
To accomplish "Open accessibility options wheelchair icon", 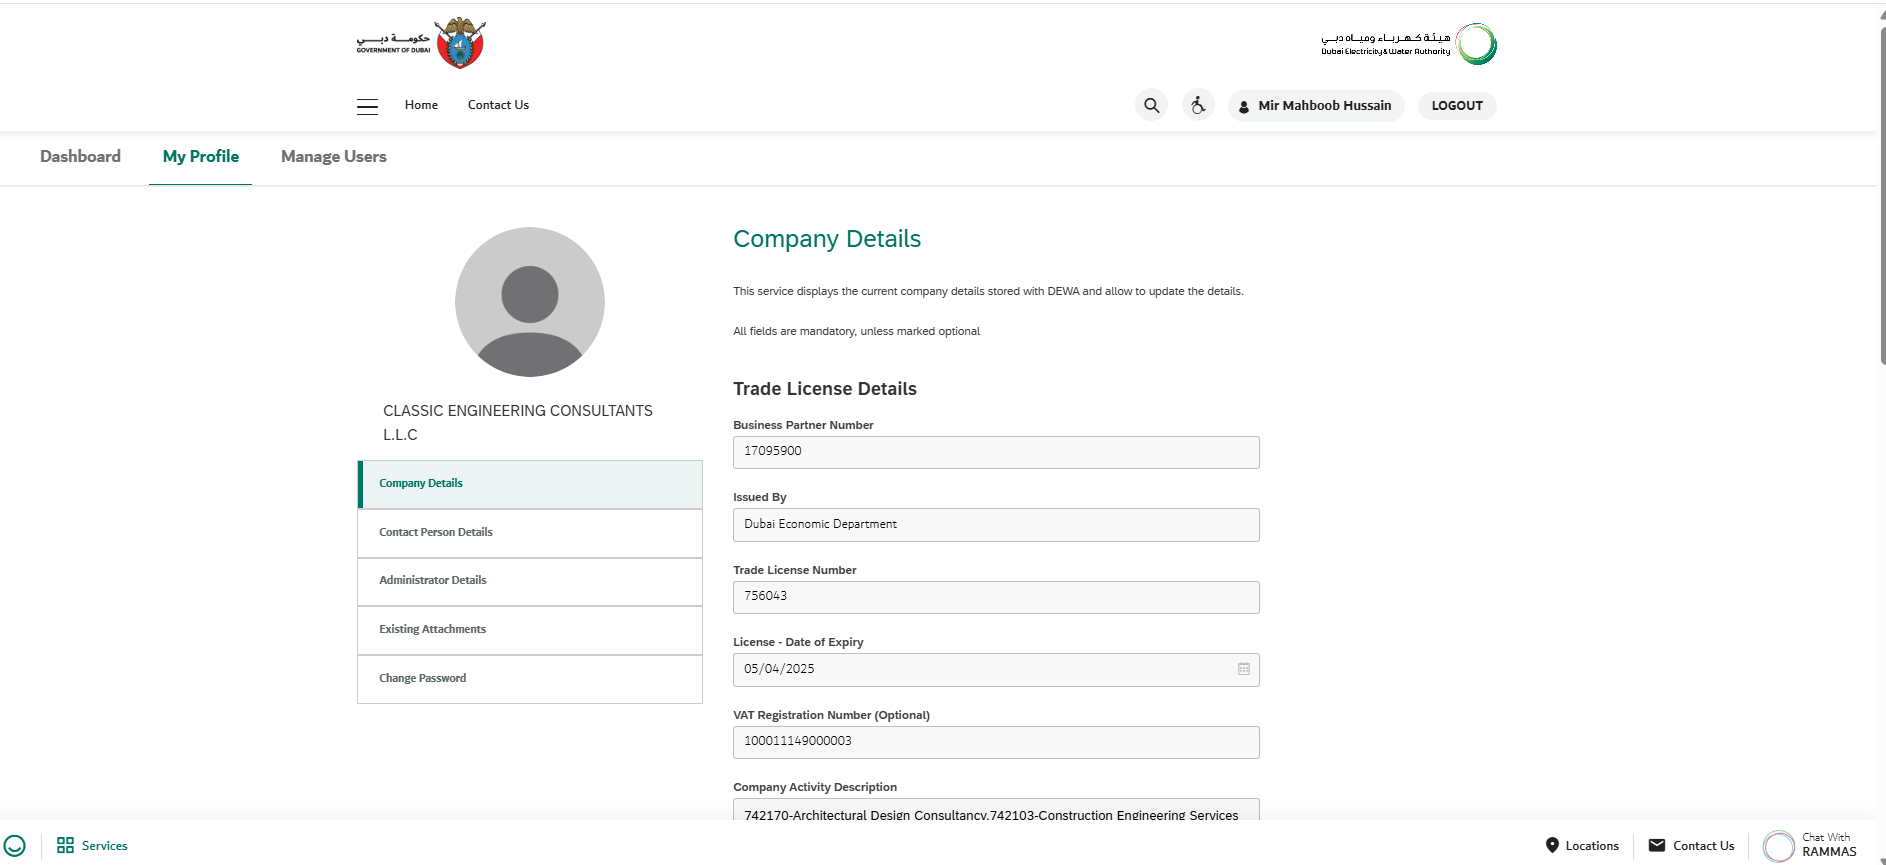I will (x=1197, y=105).
